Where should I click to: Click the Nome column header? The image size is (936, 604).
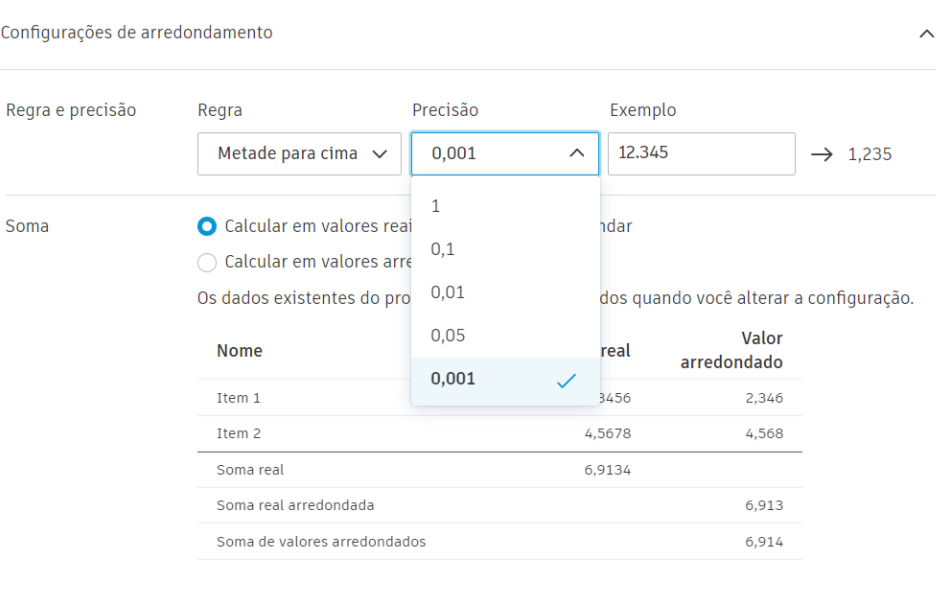click(x=238, y=351)
